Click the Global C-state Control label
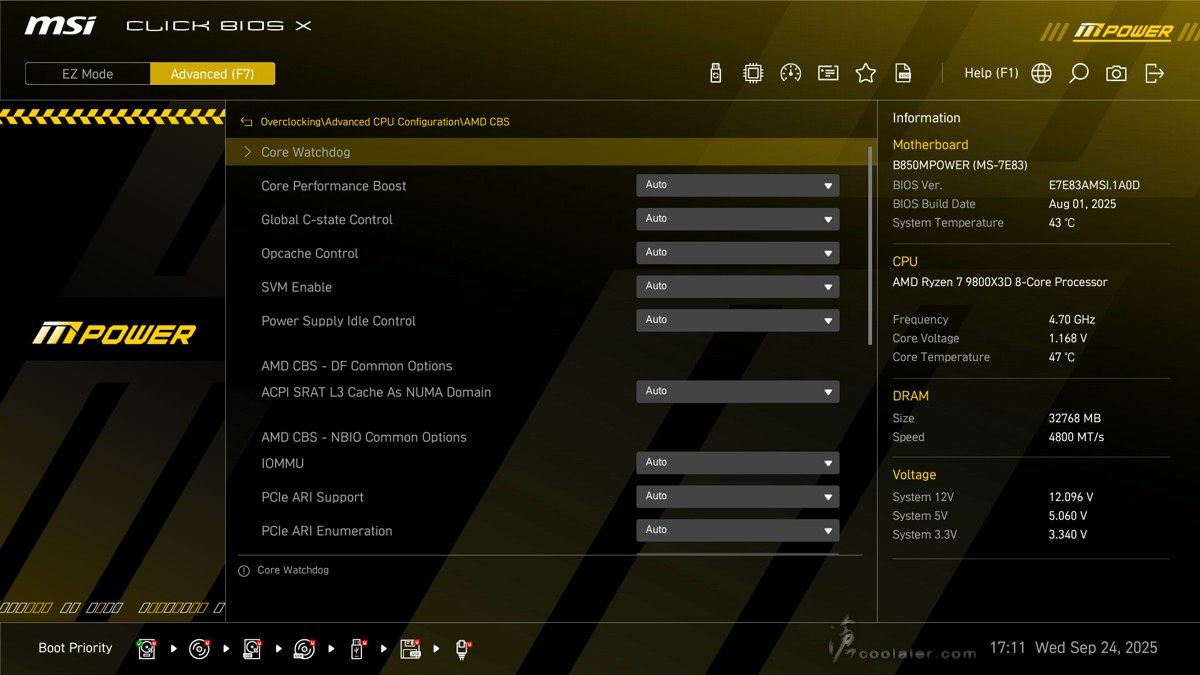The width and height of the screenshot is (1200, 675). tap(327, 220)
